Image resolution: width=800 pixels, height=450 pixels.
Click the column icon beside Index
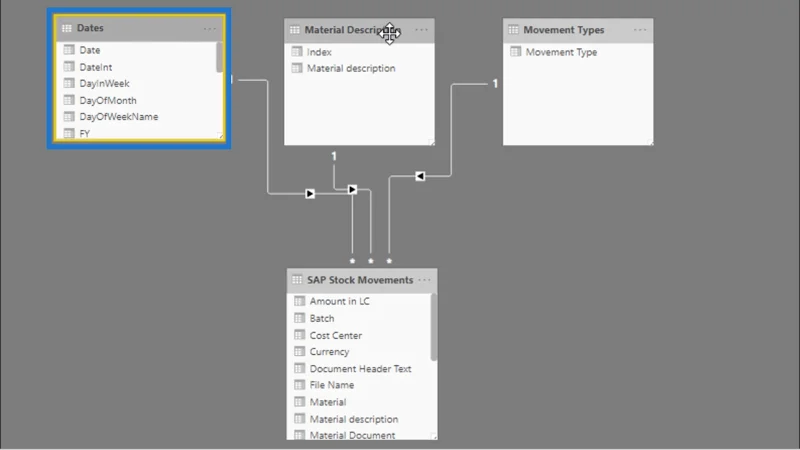tap(297, 52)
